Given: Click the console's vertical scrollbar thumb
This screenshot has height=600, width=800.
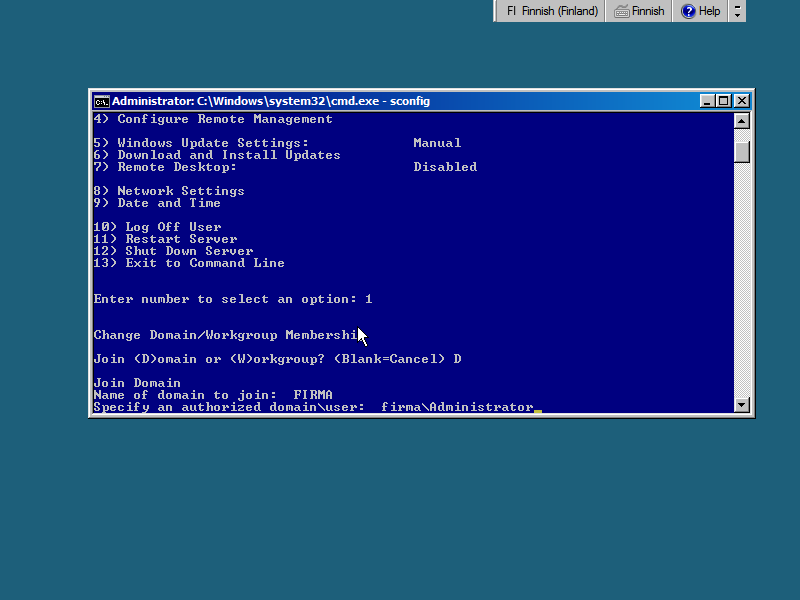Looking at the screenshot, I should click(741, 151).
